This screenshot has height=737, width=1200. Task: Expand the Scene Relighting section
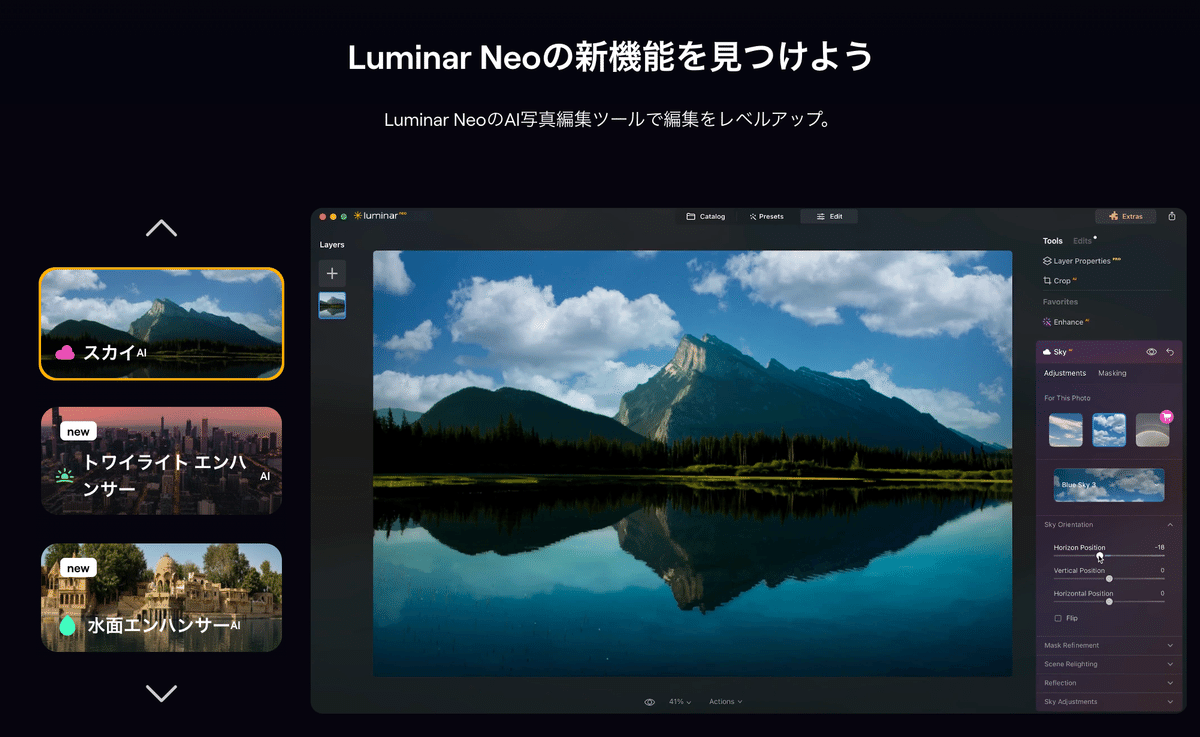1109,664
